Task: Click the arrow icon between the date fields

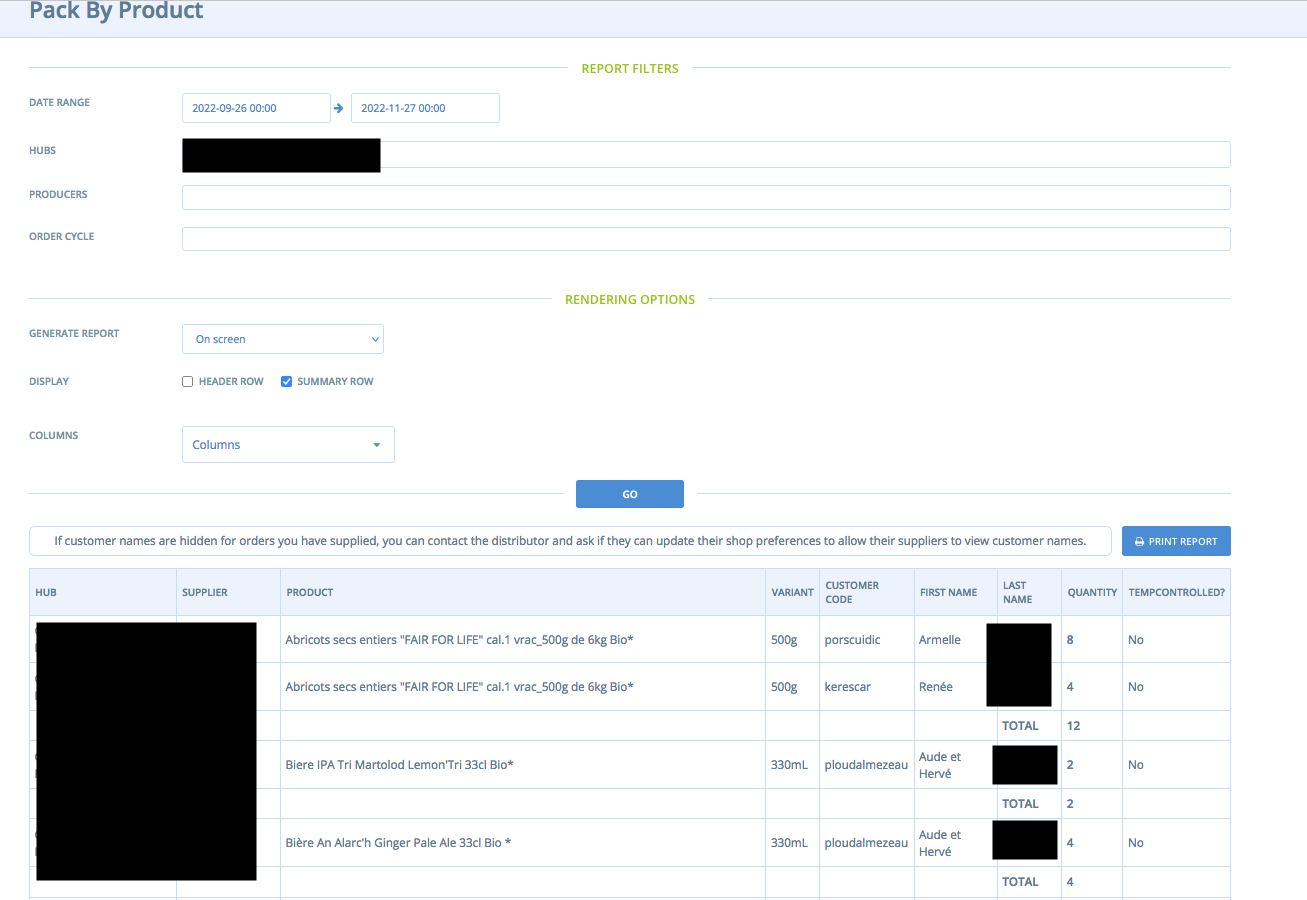Action: 339,107
